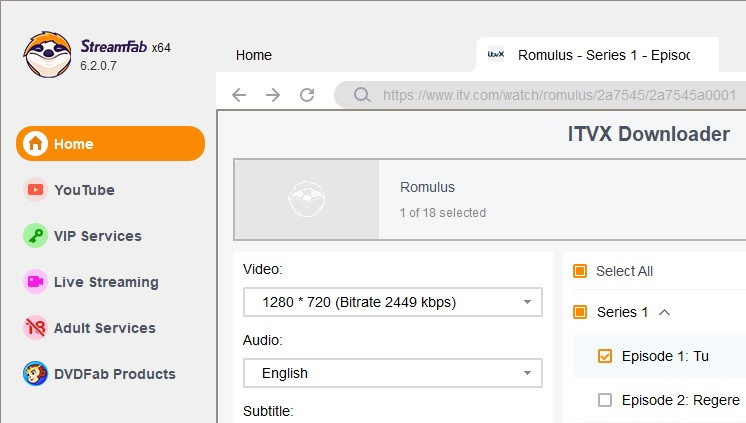Open the Home sidebar item
Viewport: 746px width, 423px height.
[110, 143]
